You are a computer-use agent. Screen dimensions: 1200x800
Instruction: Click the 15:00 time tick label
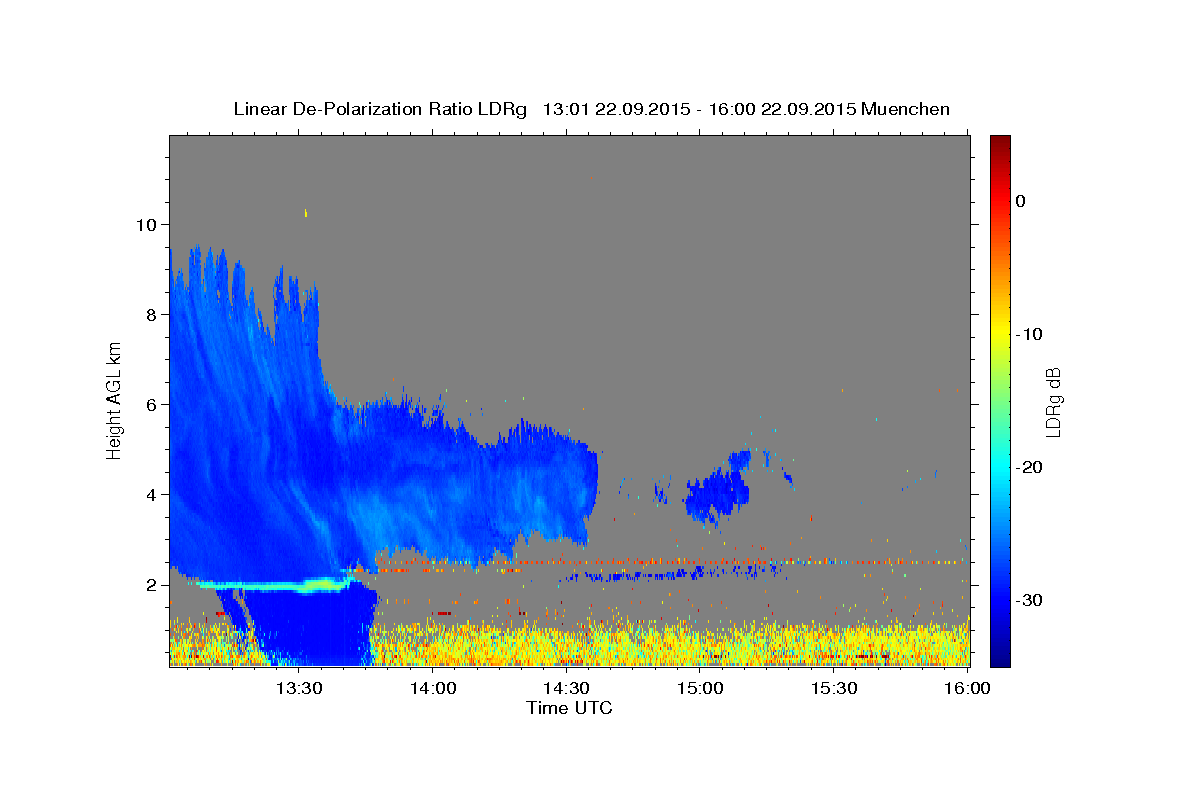tap(700, 689)
